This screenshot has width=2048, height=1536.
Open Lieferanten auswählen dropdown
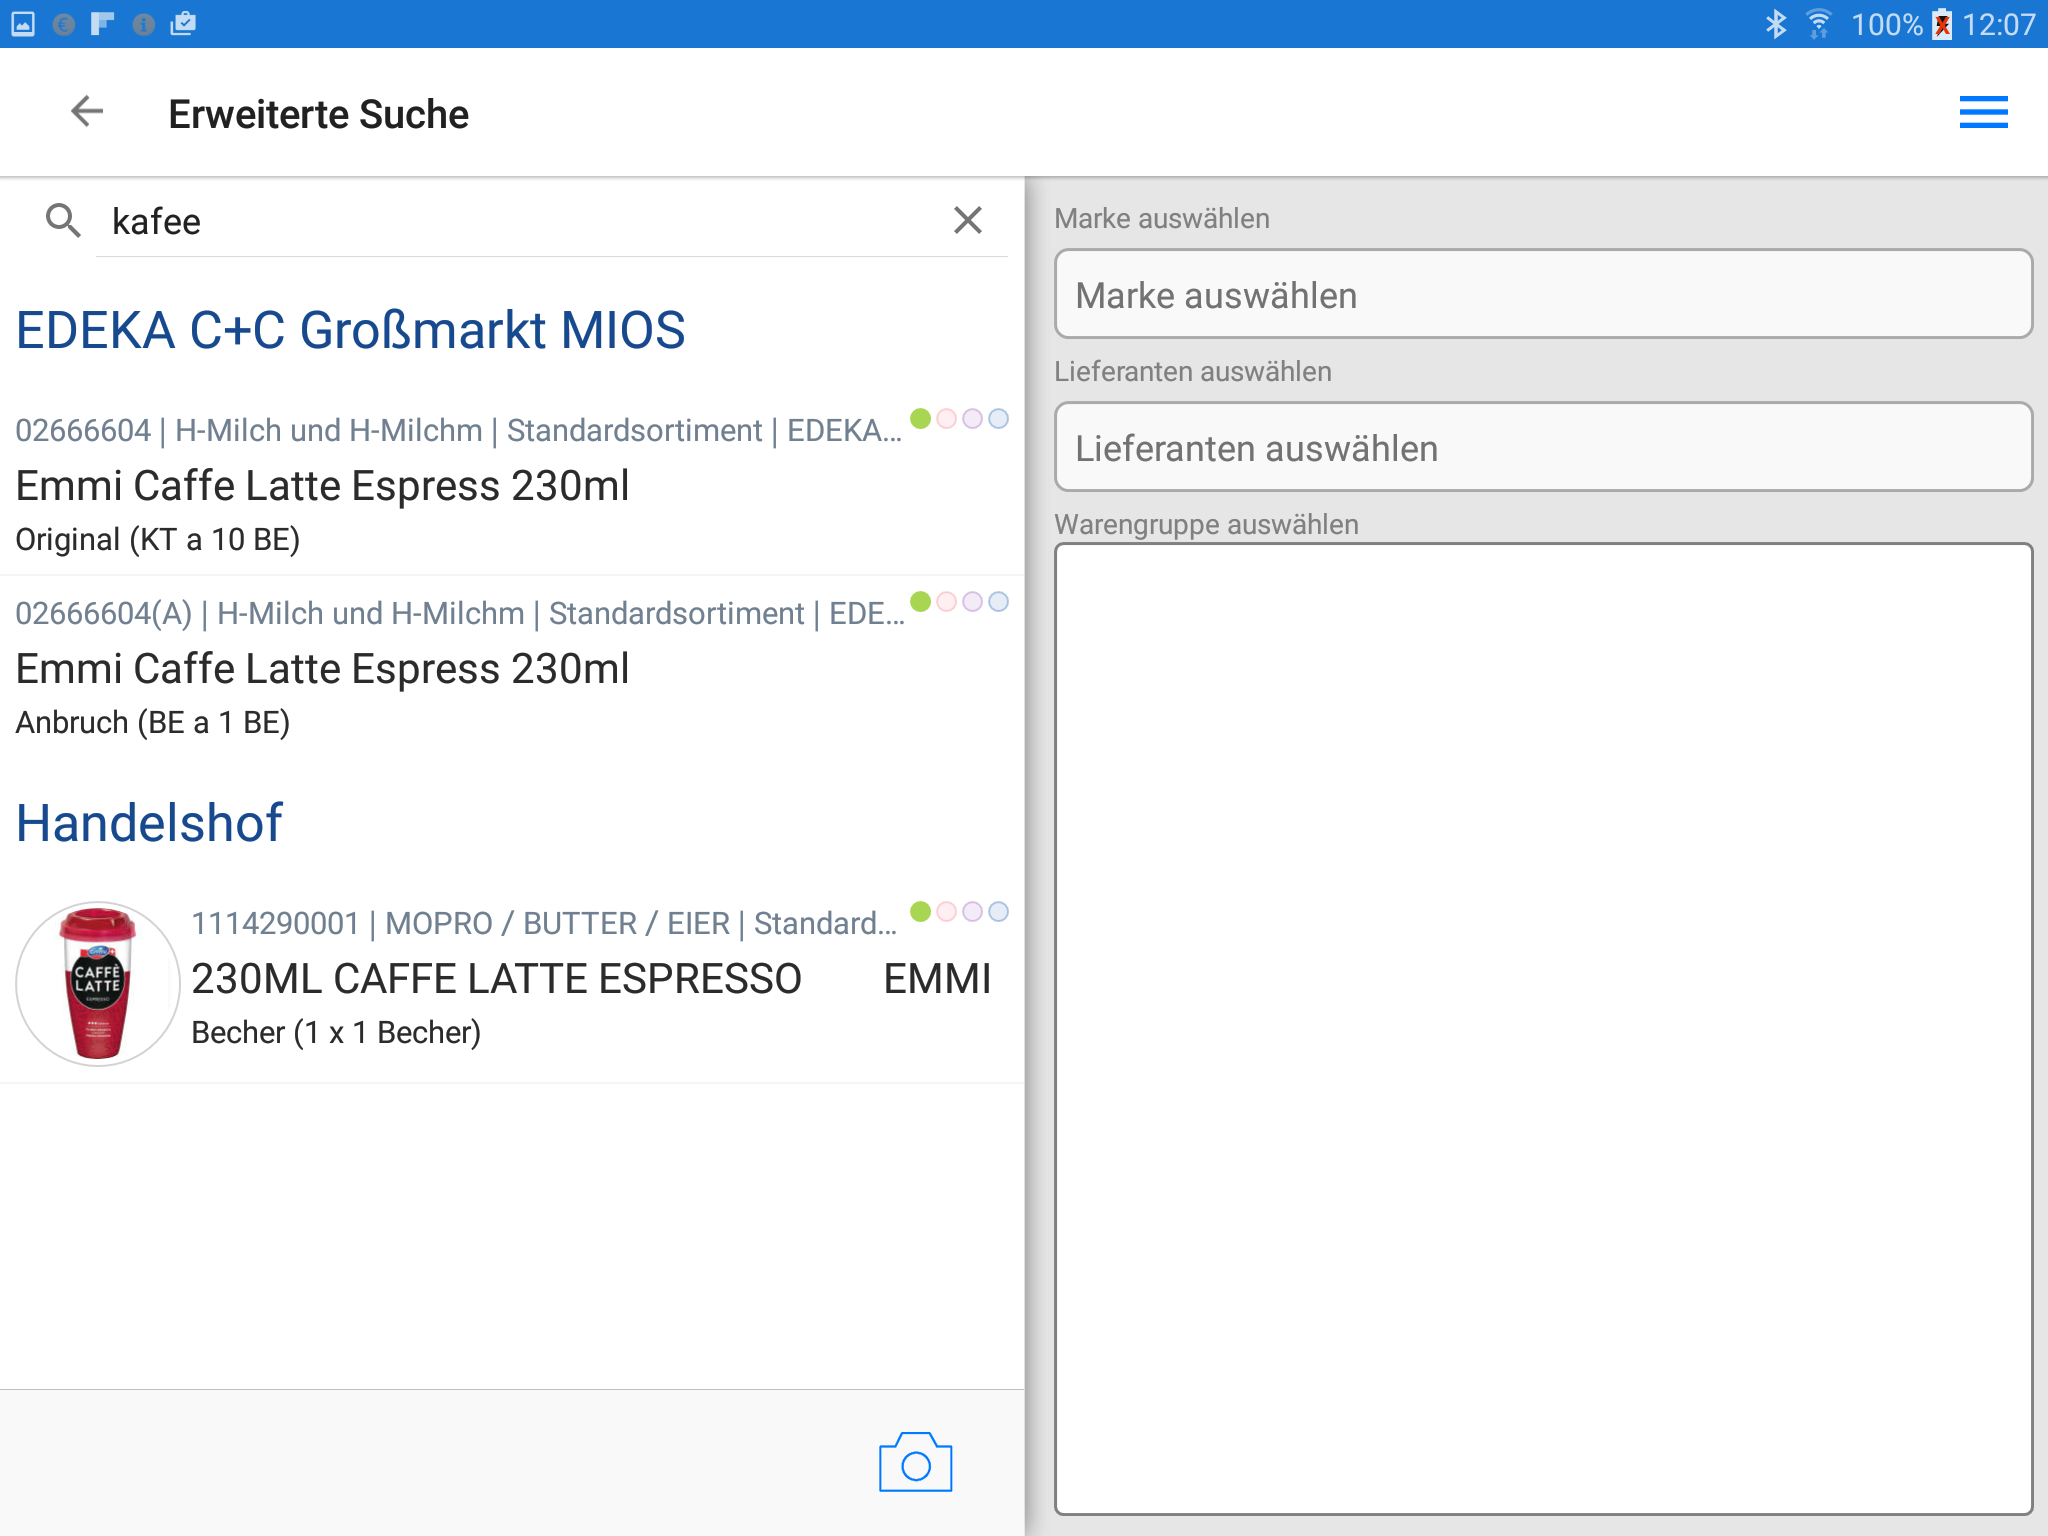pyautogui.click(x=1542, y=448)
